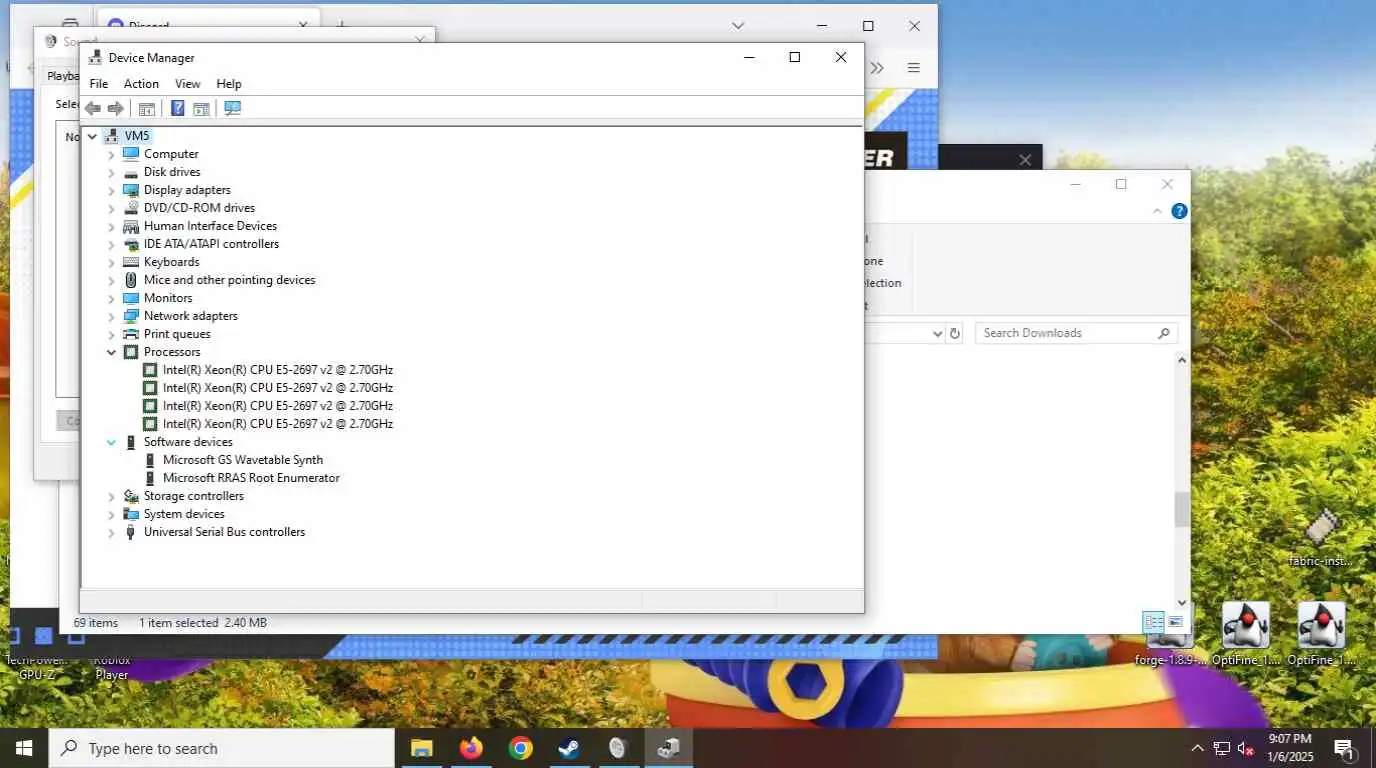
Task: Select the Print queues icon
Action: coord(131,334)
